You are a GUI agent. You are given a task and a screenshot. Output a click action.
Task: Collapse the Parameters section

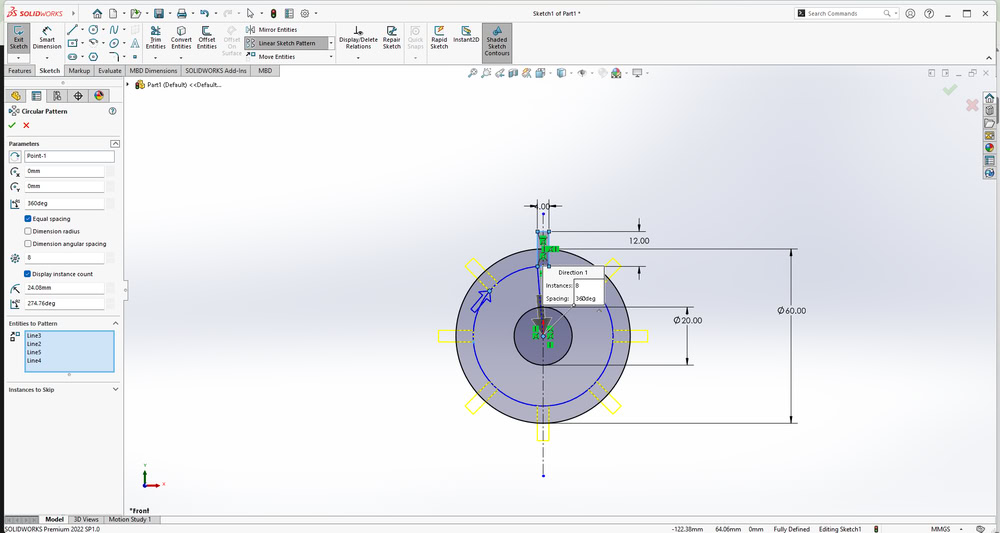point(115,143)
